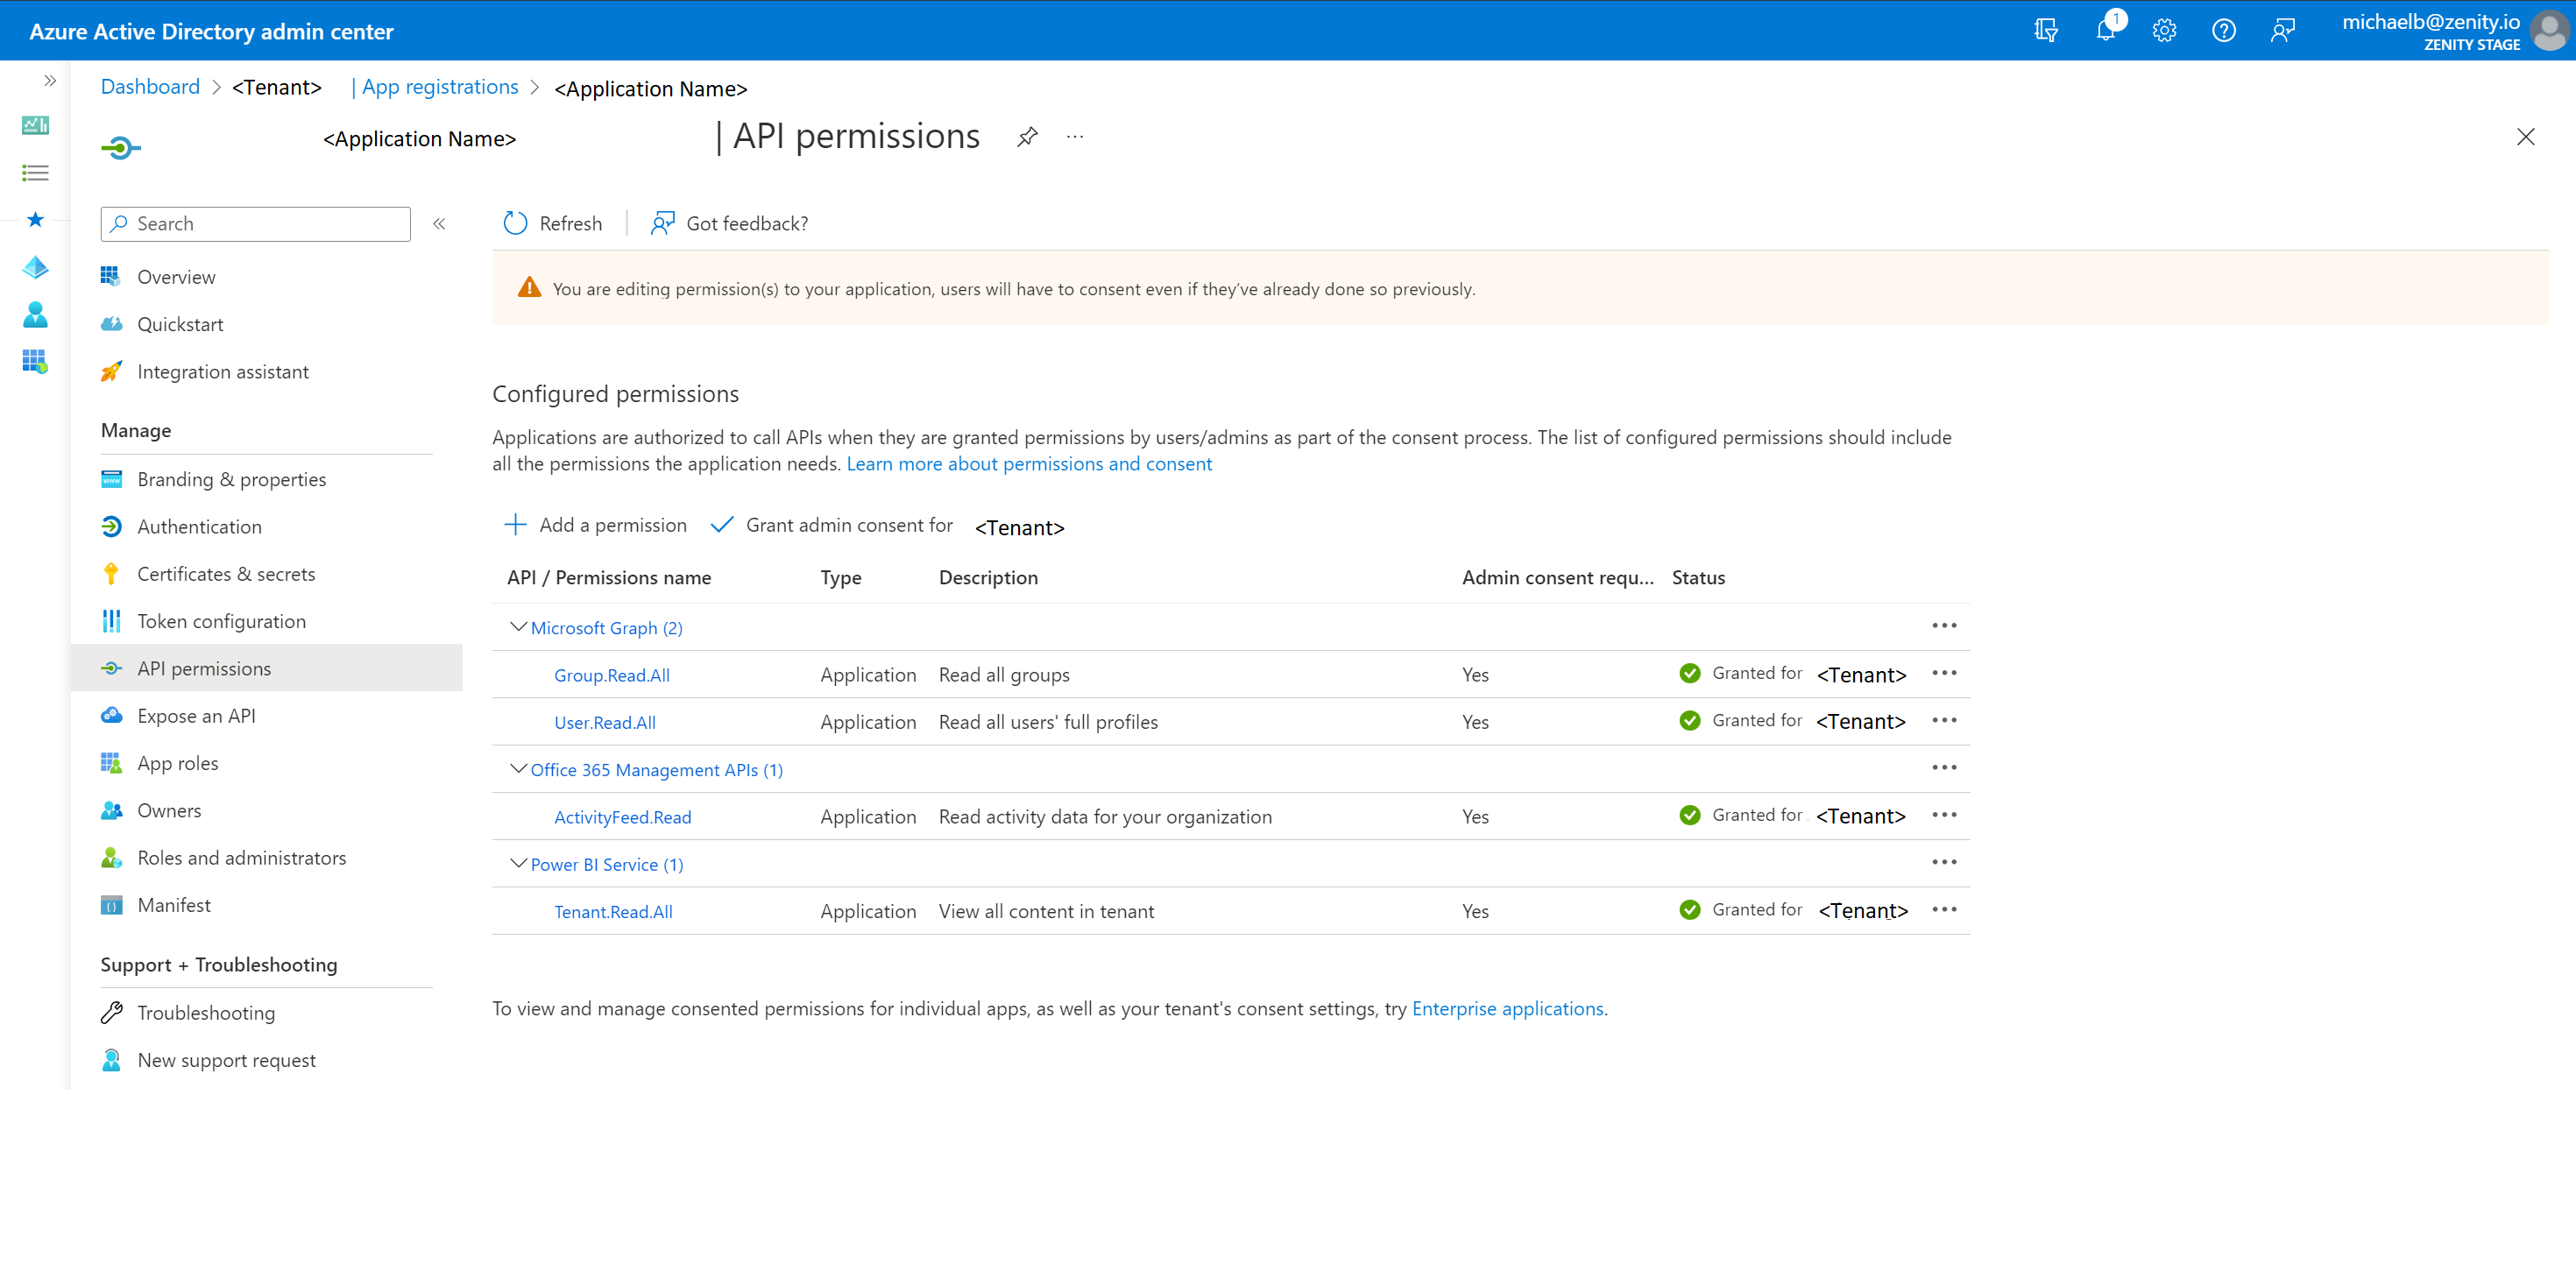Image resolution: width=2576 pixels, height=1265 pixels.
Task: Collapse the Office 365 Management APIs group
Action: coord(518,769)
